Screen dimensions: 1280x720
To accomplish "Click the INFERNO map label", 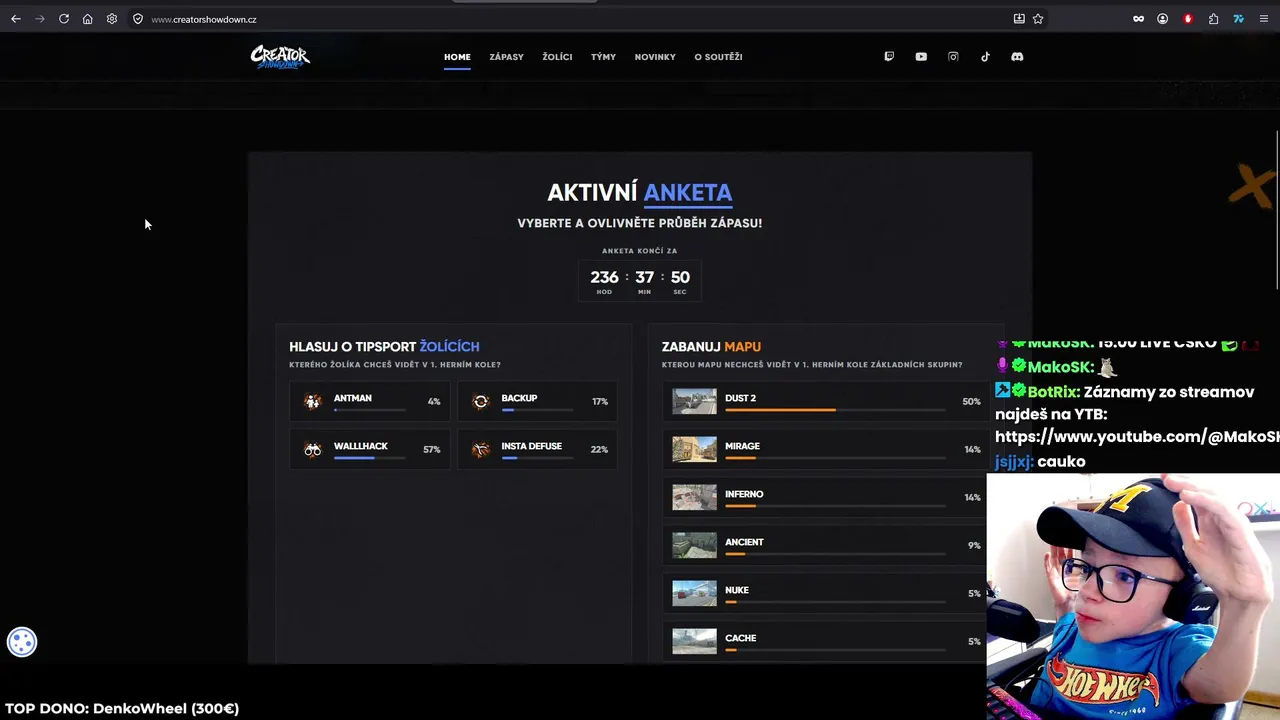I will click(744, 494).
